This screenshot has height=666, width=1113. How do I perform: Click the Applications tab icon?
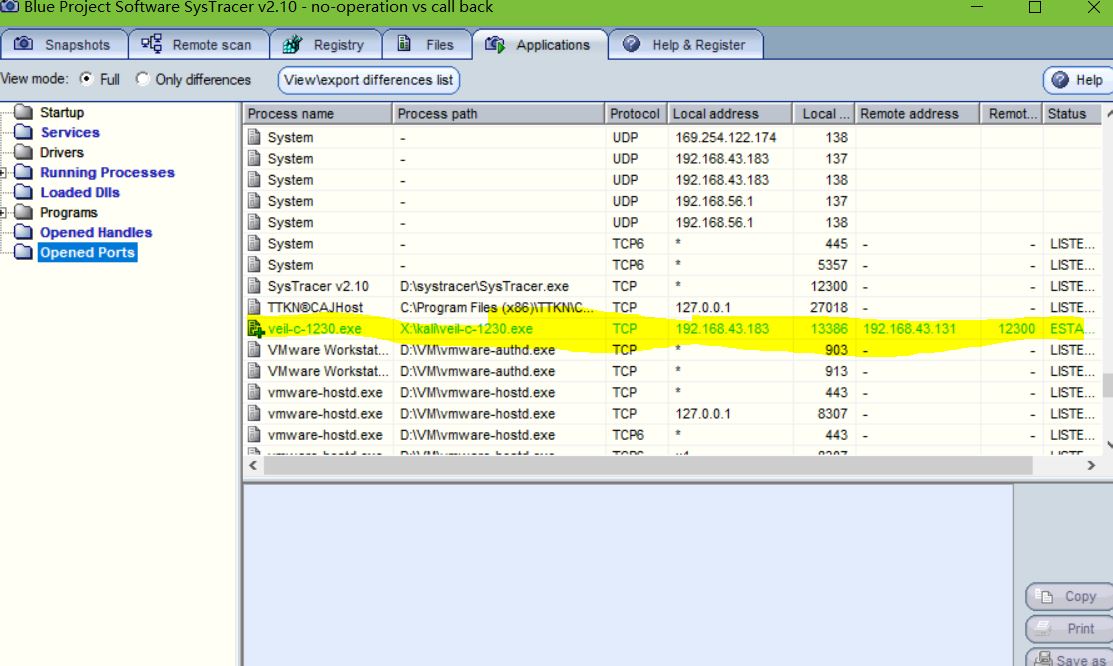(495, 44)
